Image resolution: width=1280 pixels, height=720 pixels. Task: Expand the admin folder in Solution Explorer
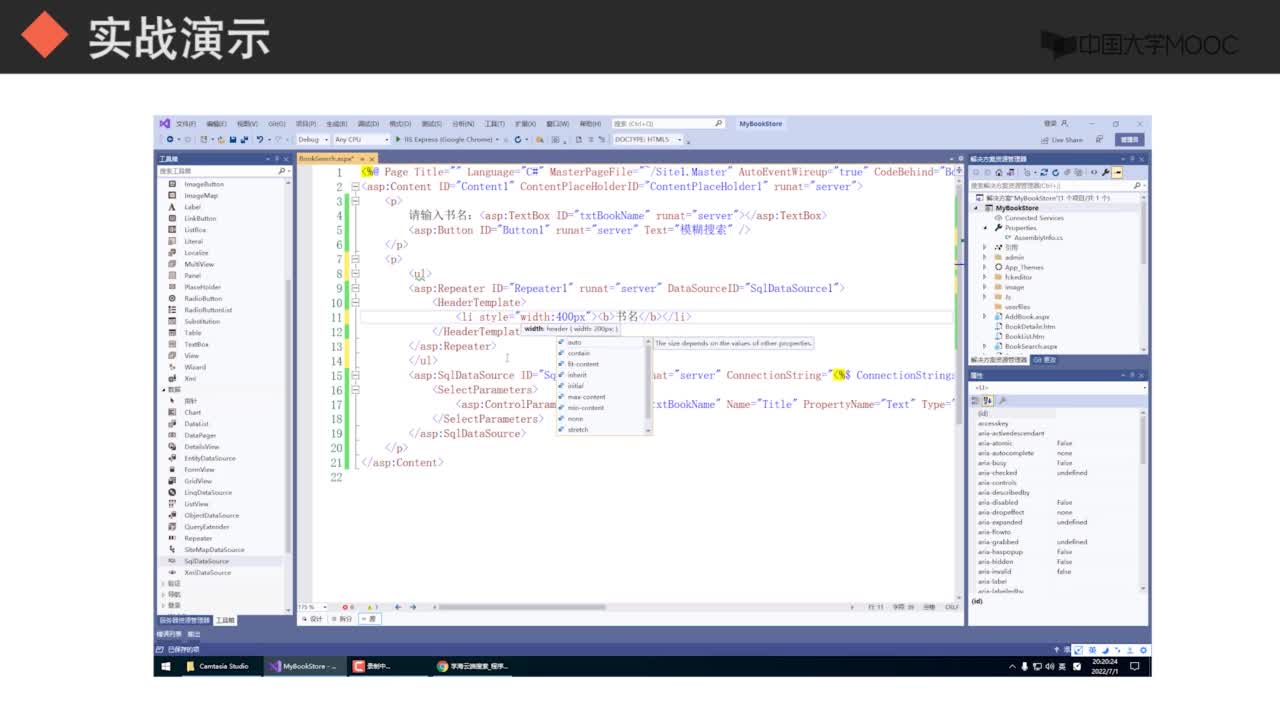984,257
